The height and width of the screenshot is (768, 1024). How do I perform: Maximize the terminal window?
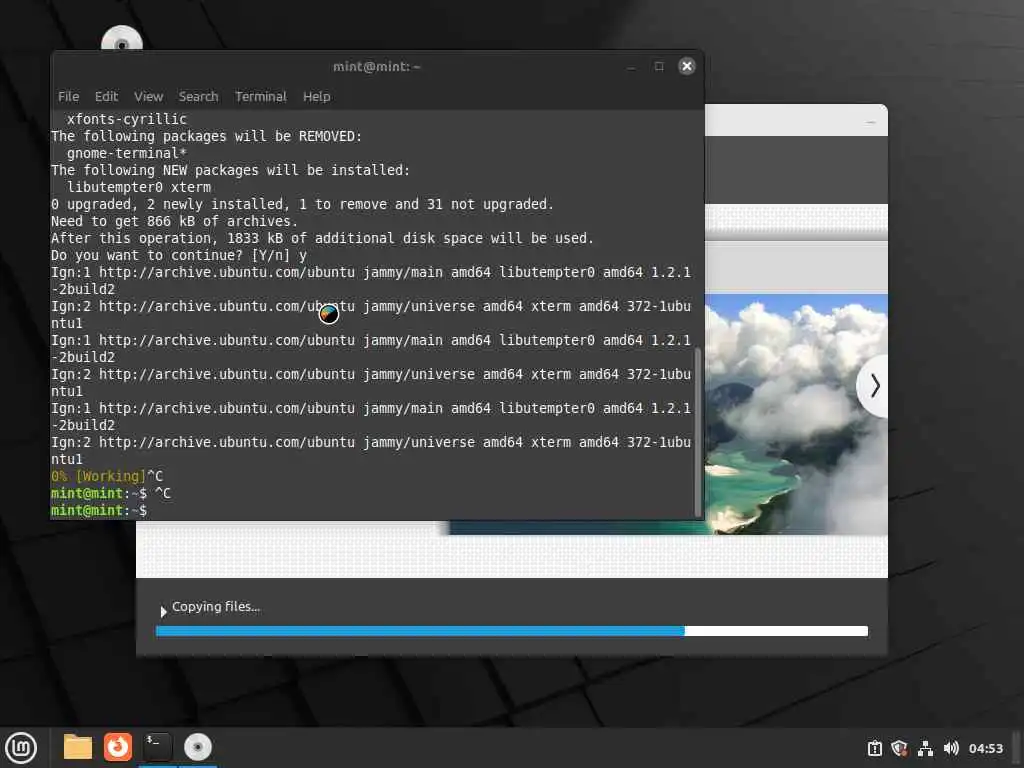click(x=659, y=66)
